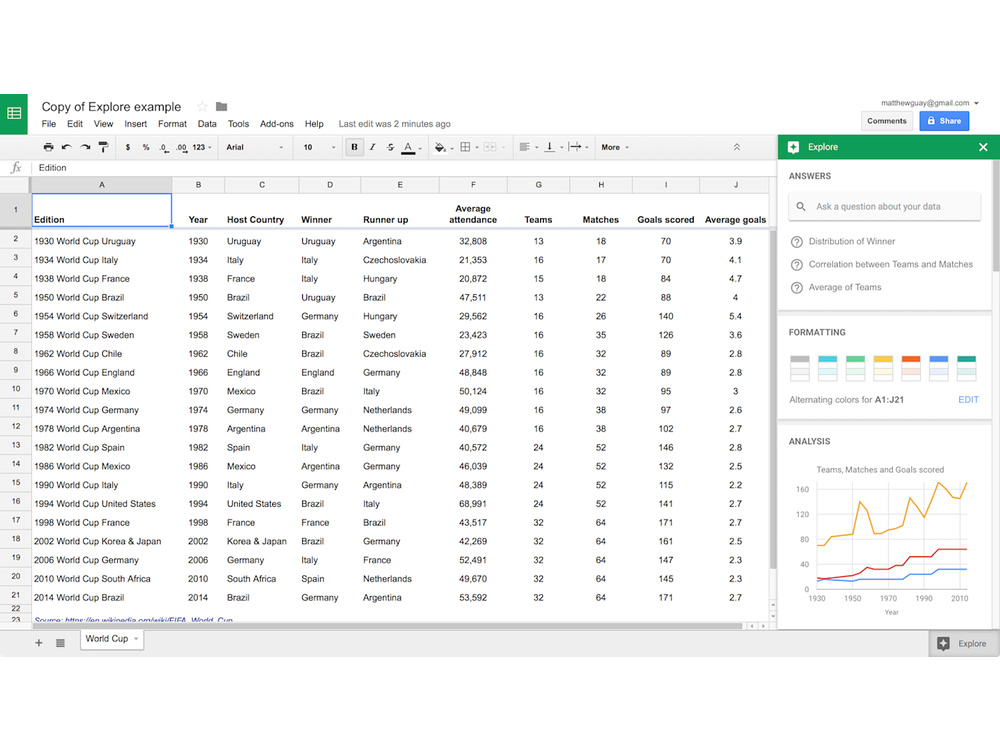The image size is (1000, 750).
Task: Select column F header
Action: coord(473,185)
